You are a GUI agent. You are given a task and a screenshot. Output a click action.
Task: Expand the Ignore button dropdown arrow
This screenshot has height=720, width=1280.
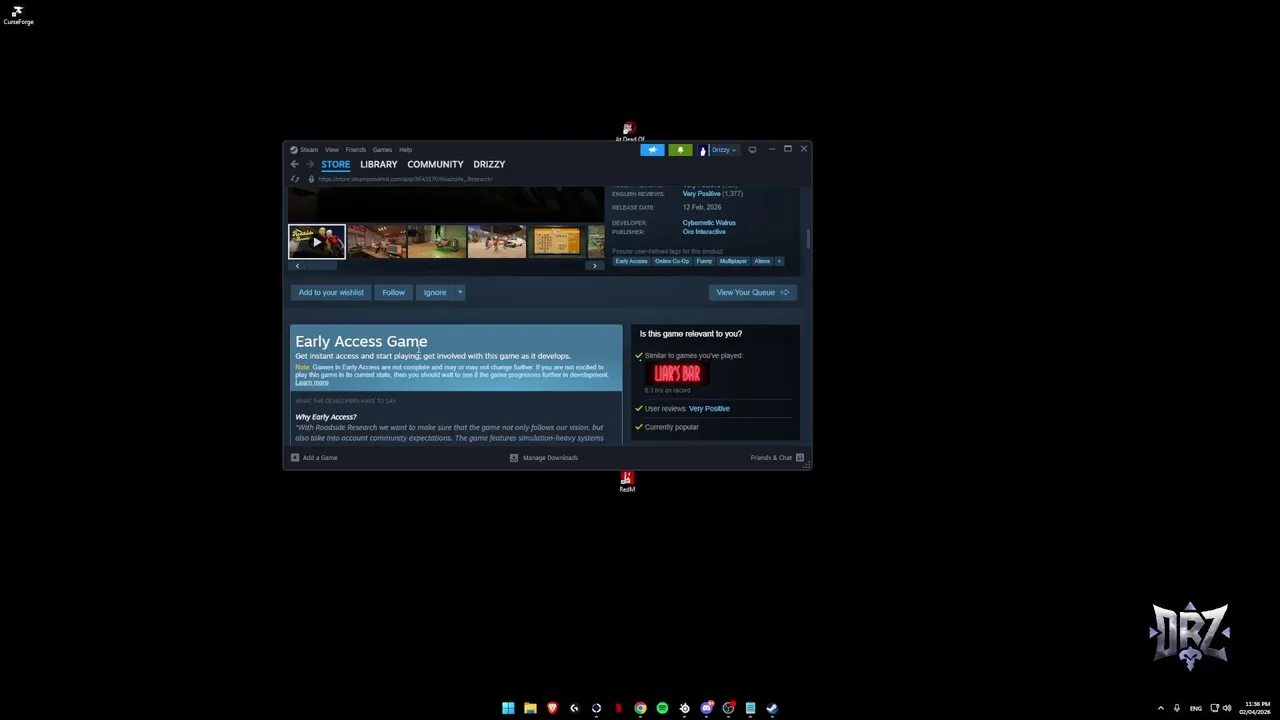click(460, 292)
